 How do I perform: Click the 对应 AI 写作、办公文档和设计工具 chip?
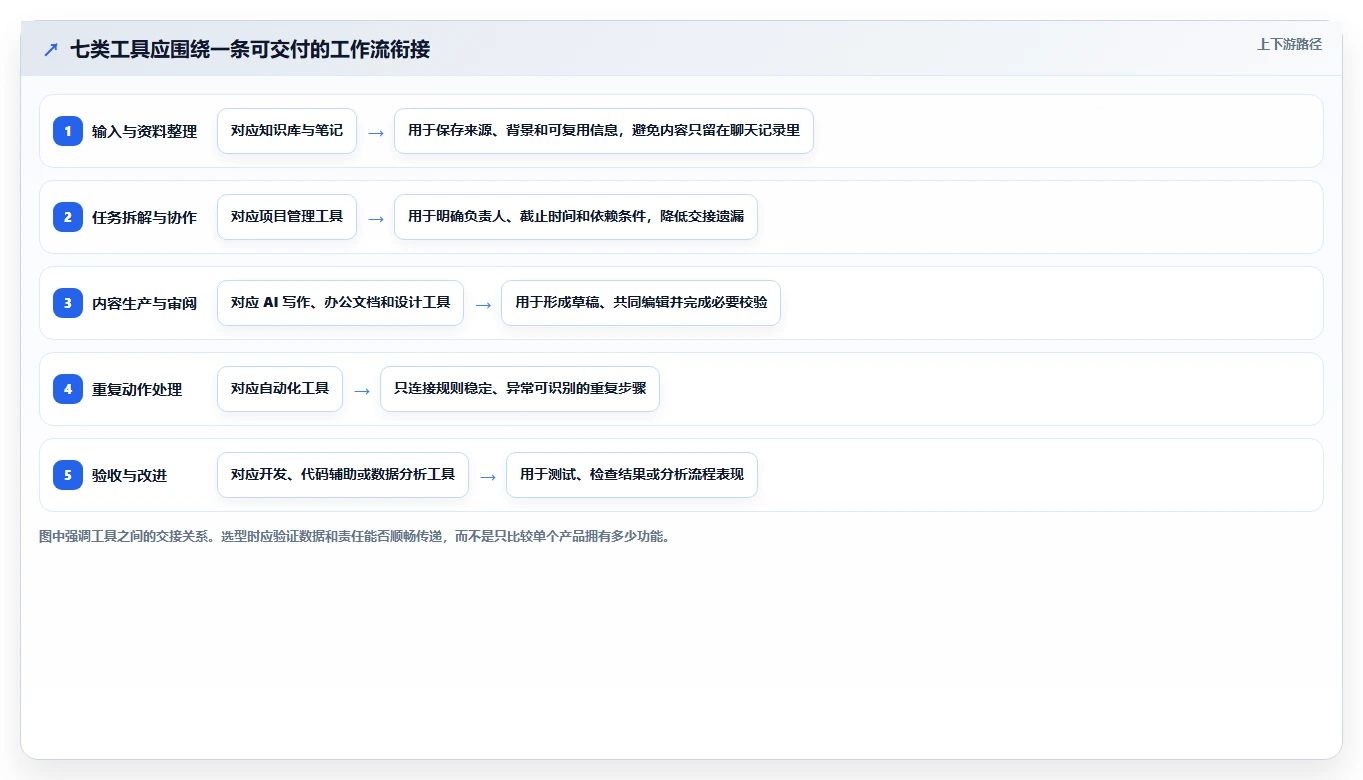(340, 303)
